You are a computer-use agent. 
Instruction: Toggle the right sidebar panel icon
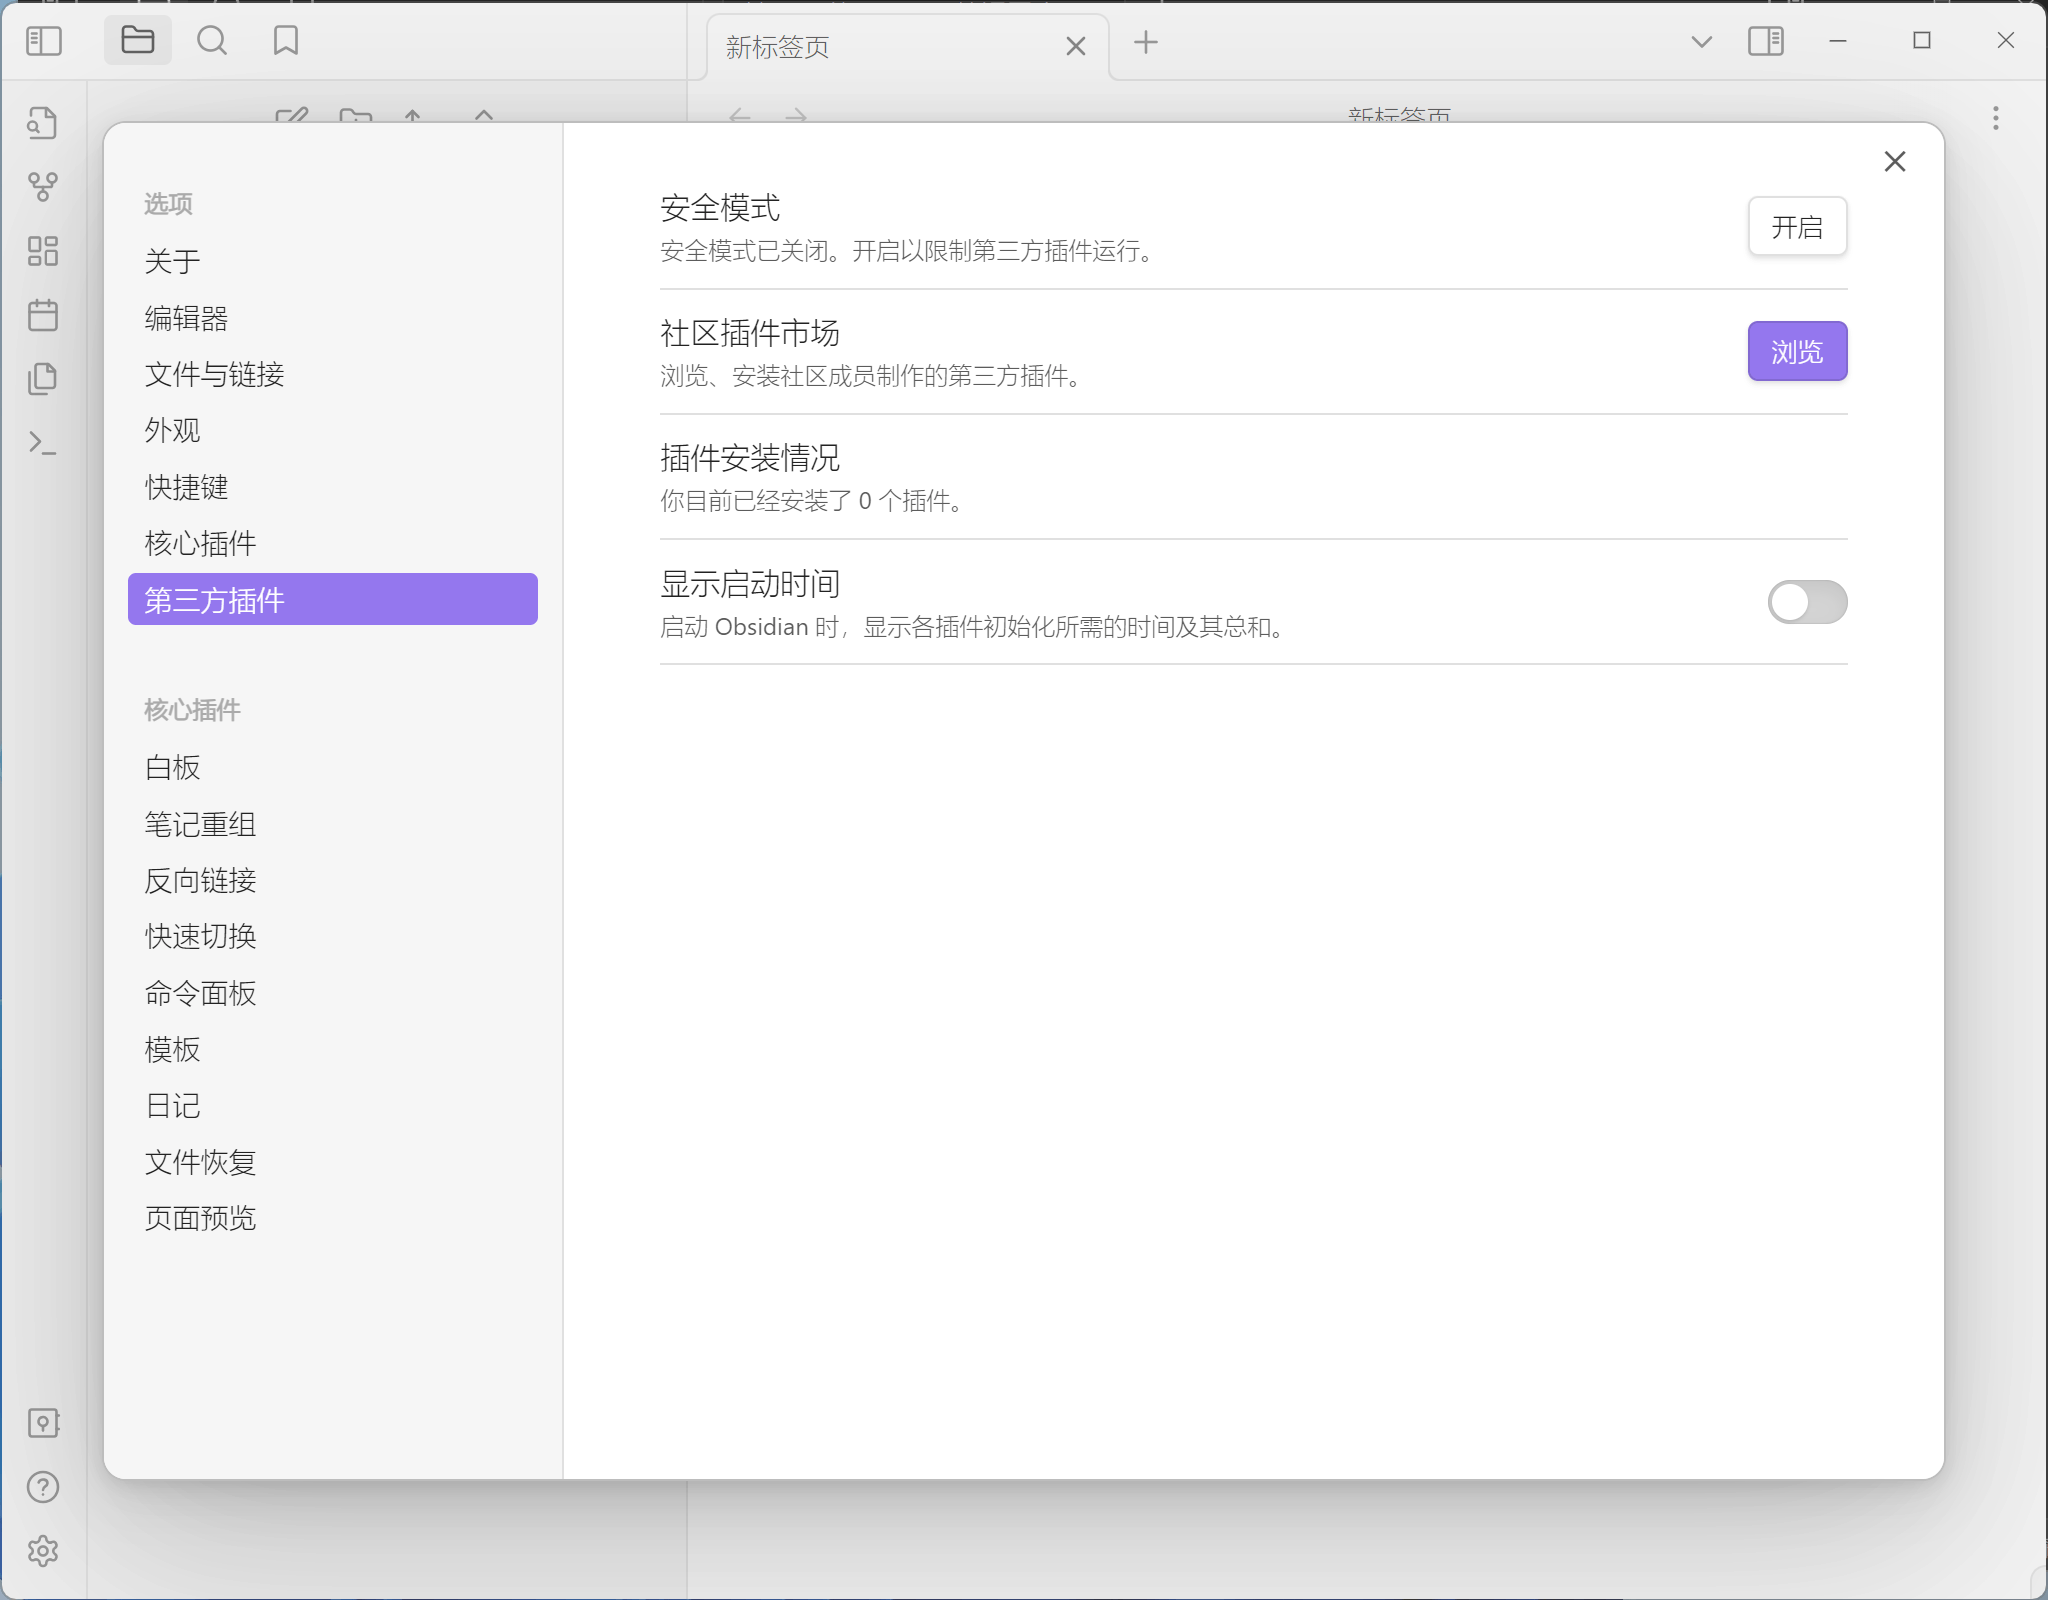coord(1765,41)
